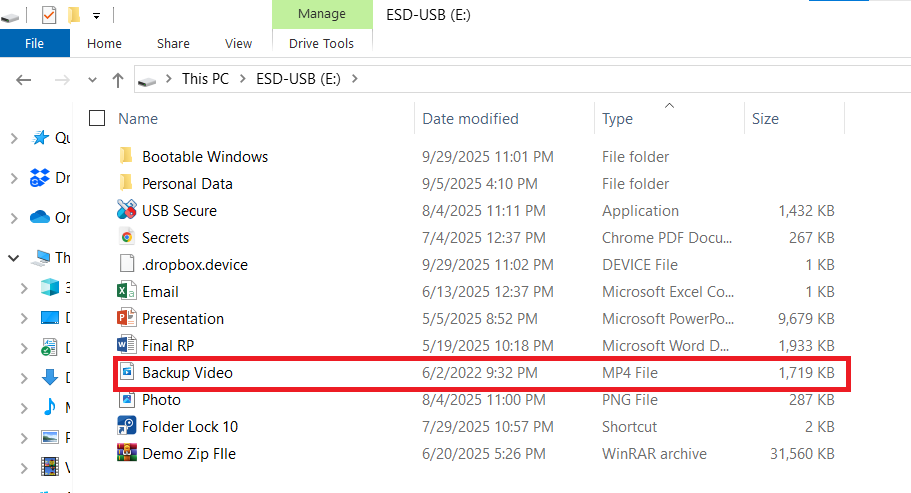Expand the OneDrive tree node

tap(14, 218)
